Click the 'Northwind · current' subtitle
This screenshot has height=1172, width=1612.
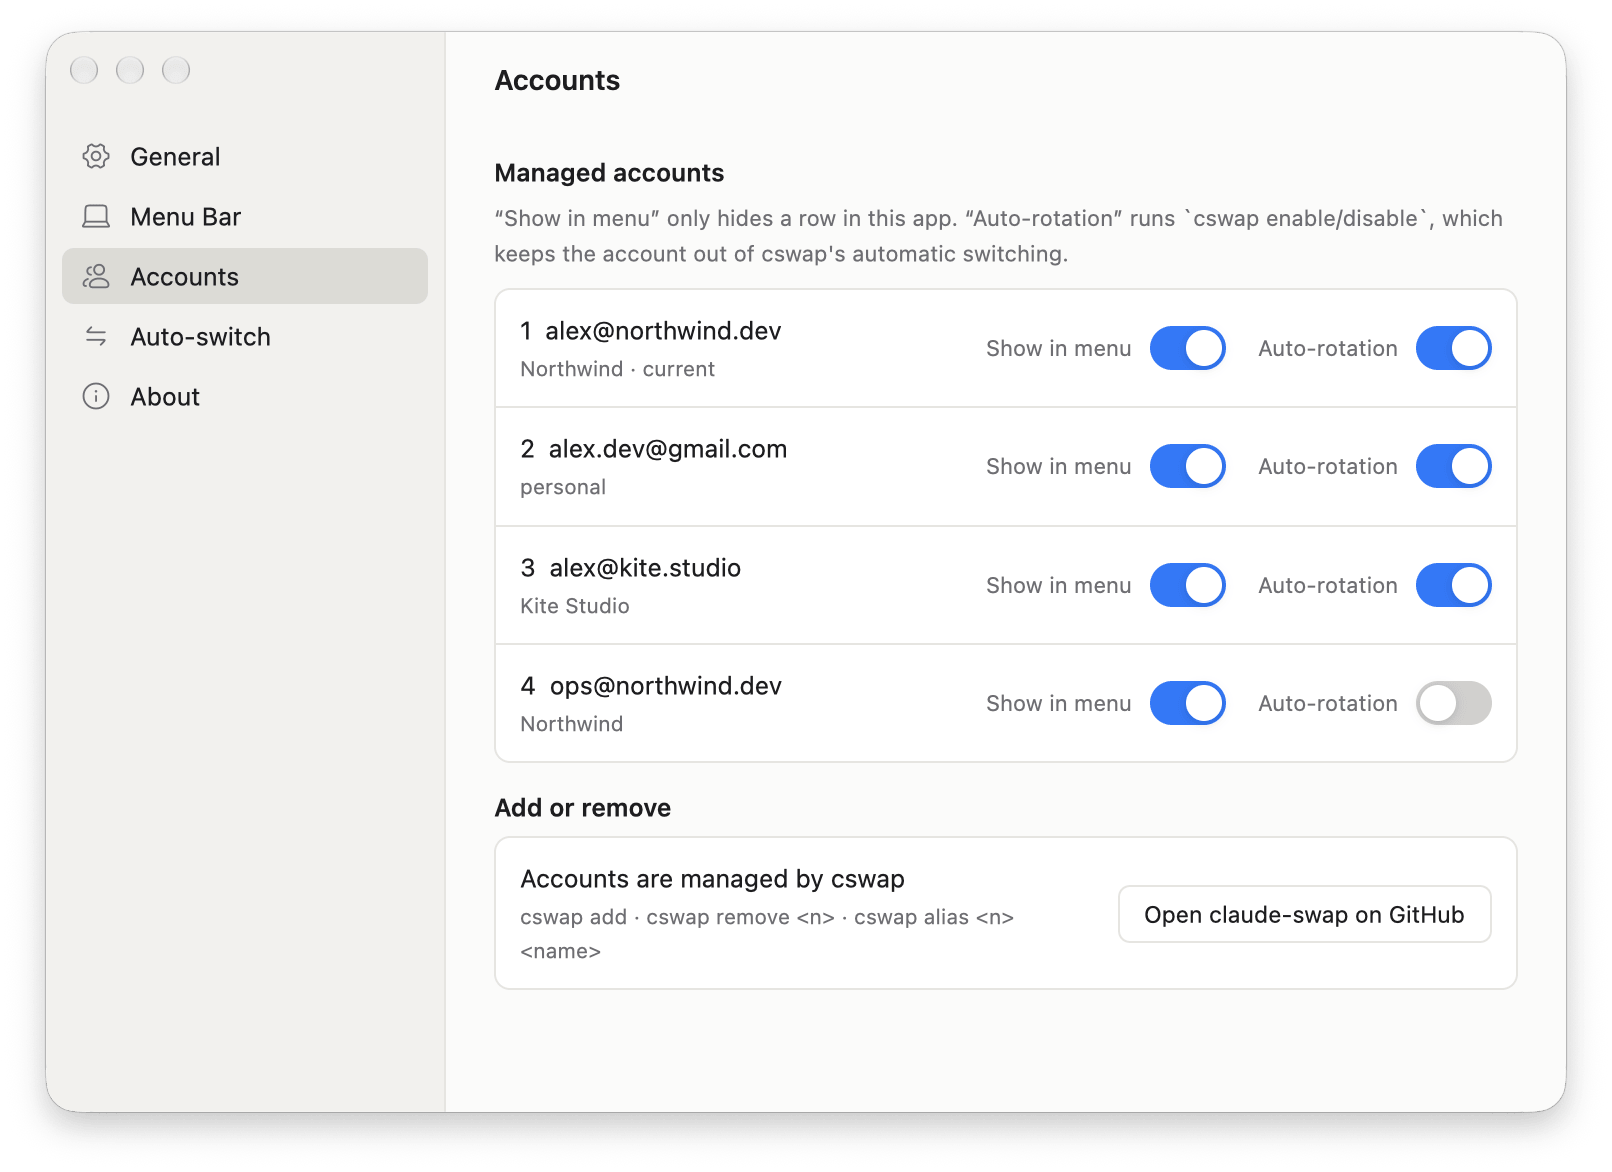618,369
